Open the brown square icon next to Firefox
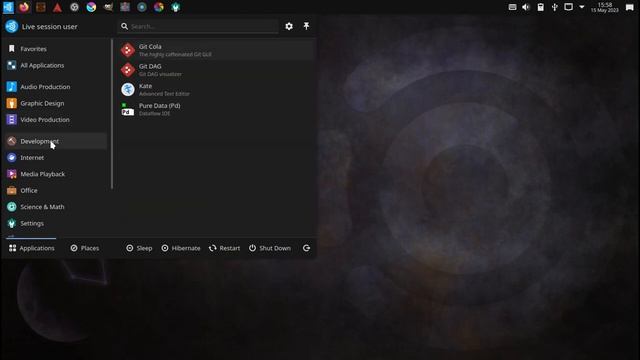640x360 pixels. [40, 7]
